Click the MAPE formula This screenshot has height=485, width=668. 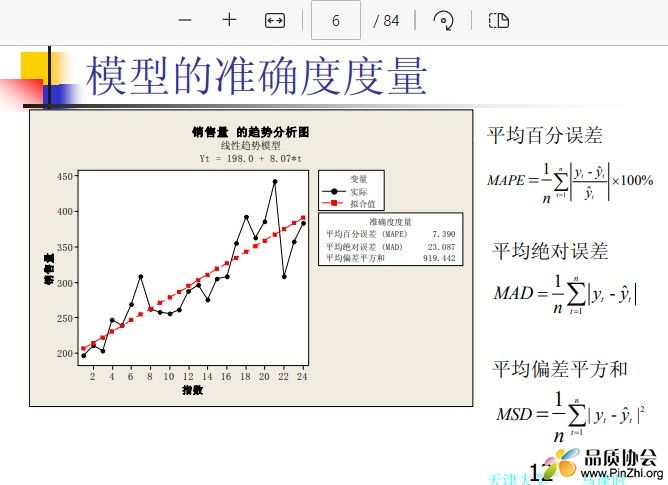[570, 182]
